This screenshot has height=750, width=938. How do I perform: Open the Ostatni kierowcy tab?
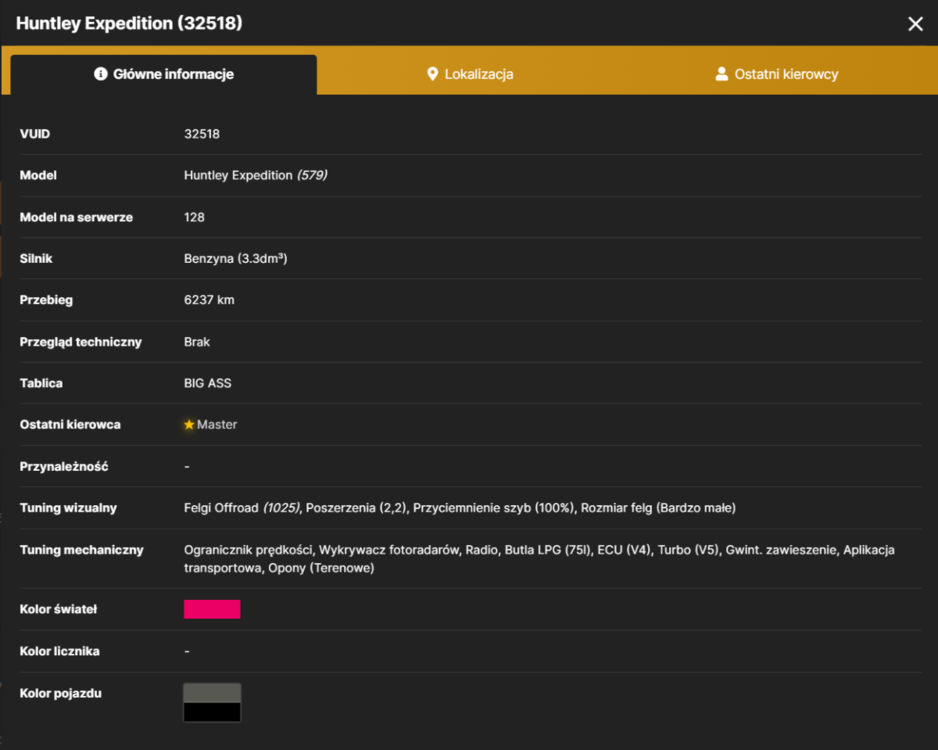[776, 74]
